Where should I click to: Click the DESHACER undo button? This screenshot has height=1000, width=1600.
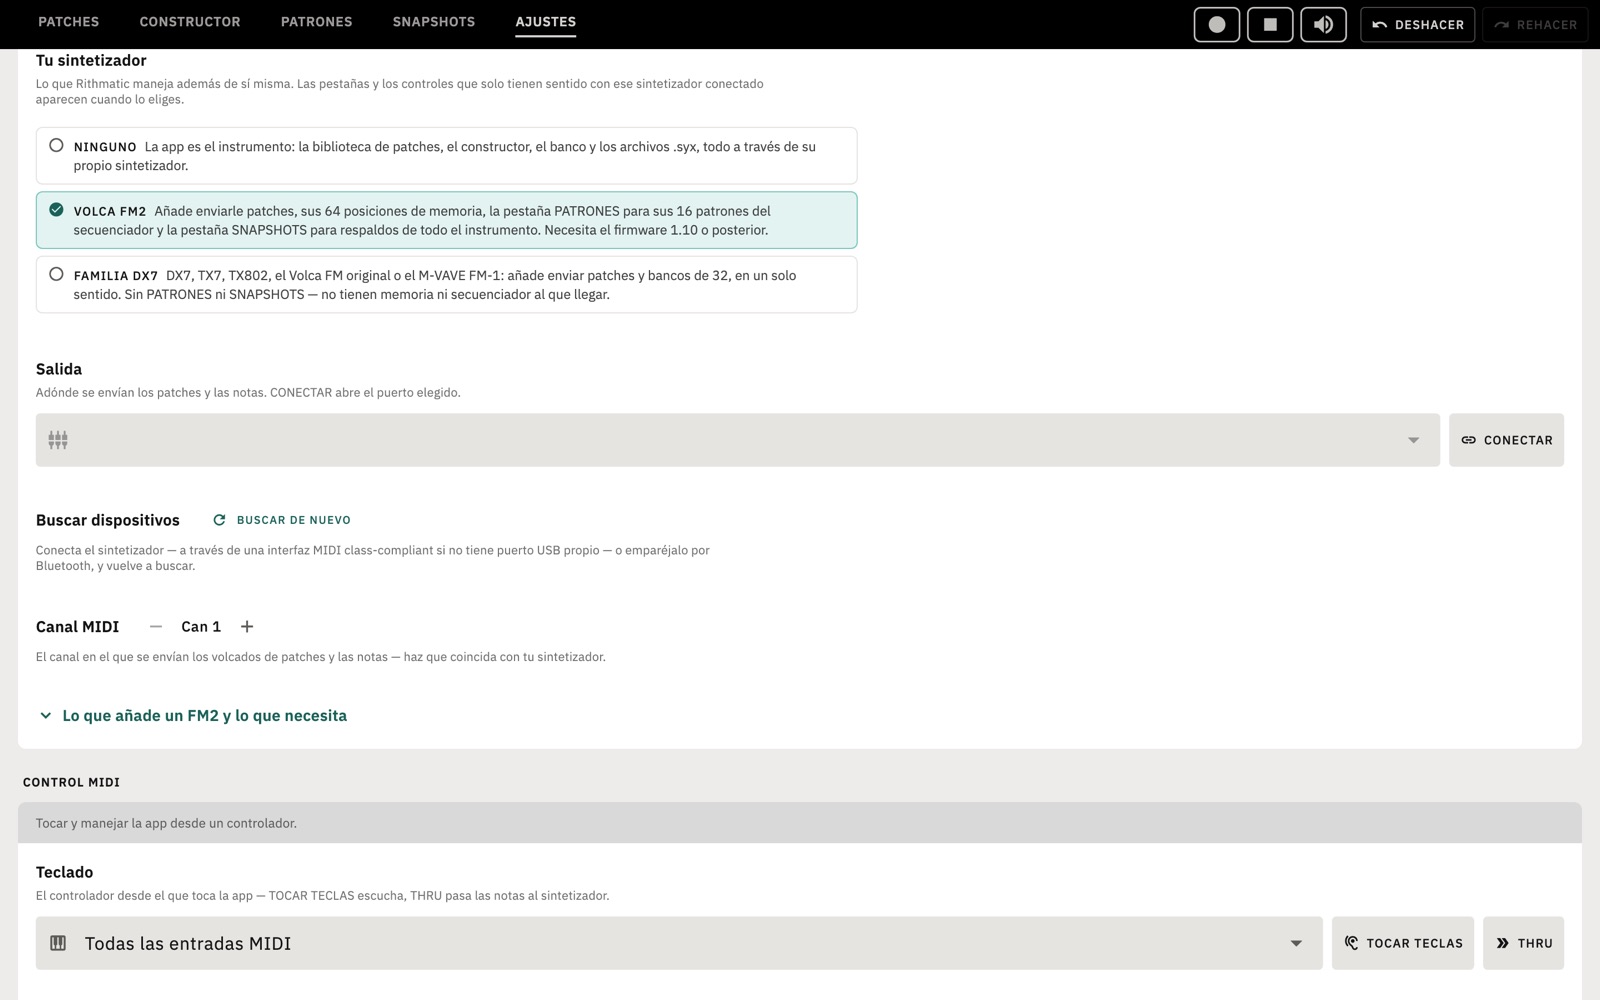[x=1417, y=24]
